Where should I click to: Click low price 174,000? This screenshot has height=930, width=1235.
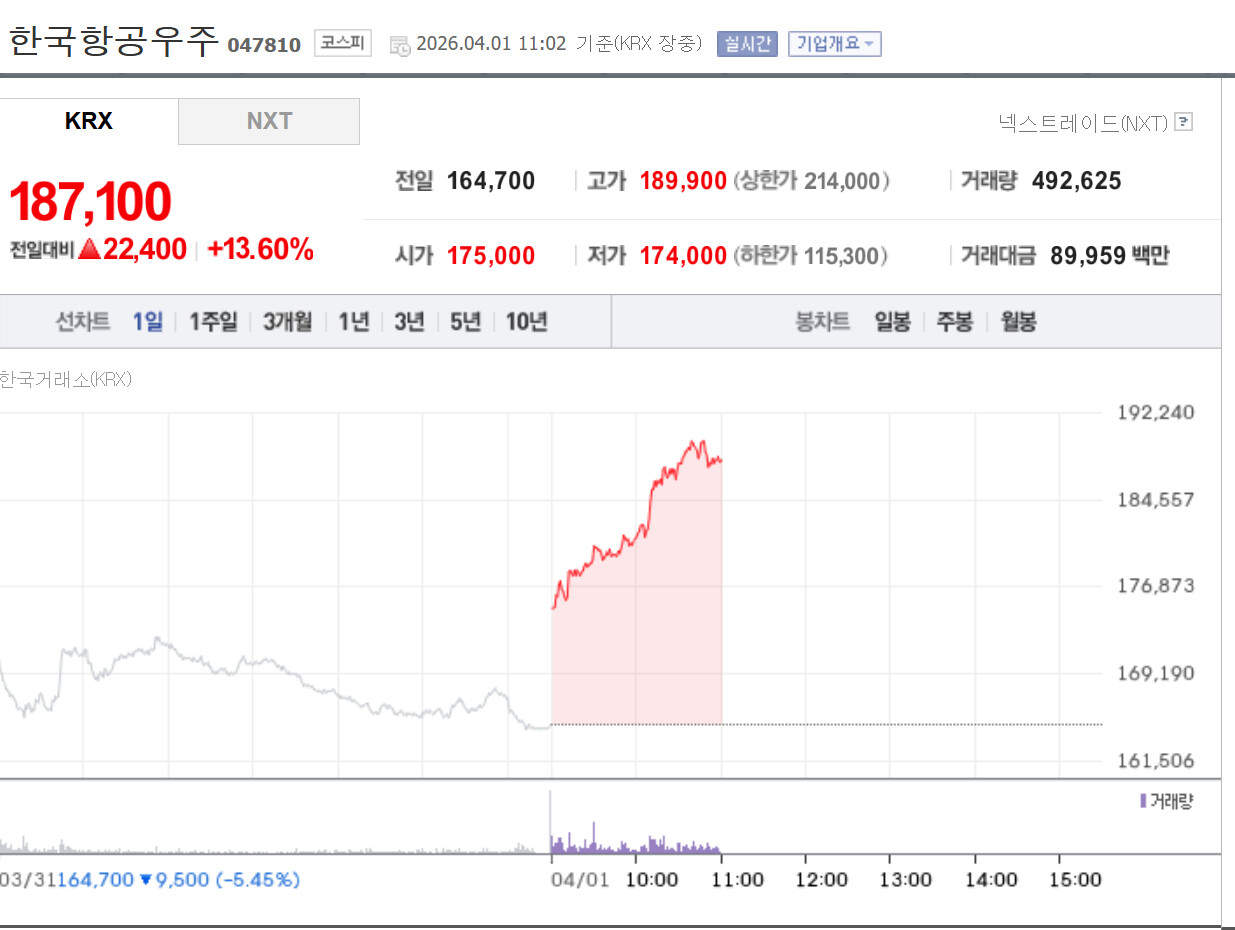click(x=683, y=256)
